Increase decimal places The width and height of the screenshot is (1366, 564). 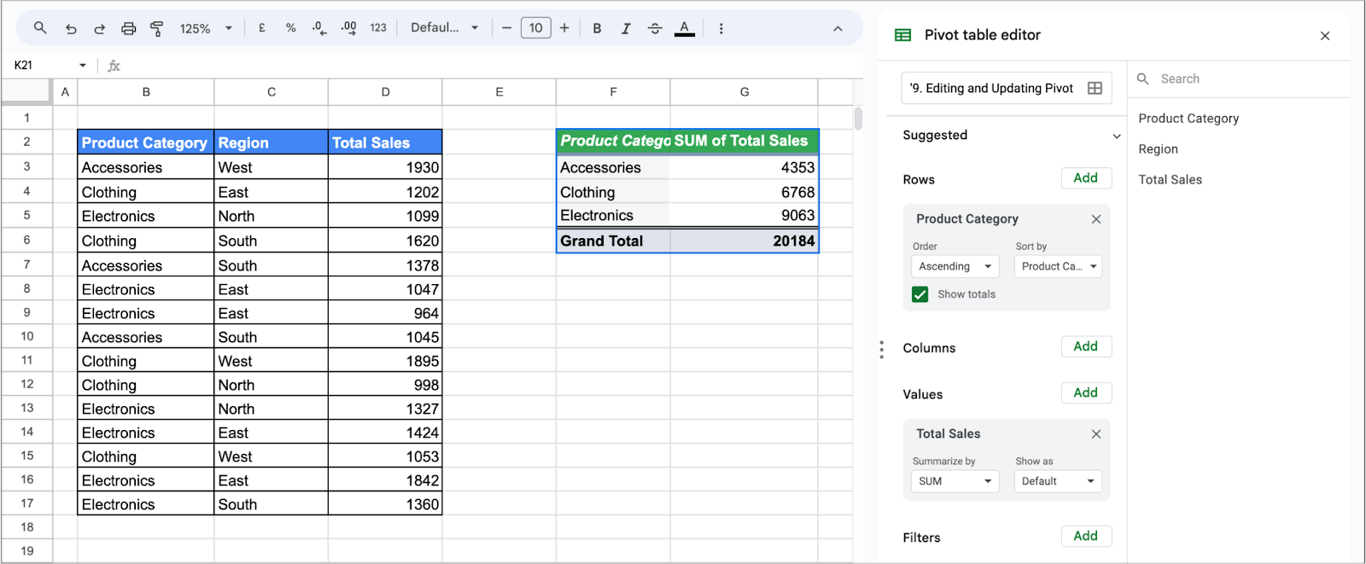tap(349, 28)
